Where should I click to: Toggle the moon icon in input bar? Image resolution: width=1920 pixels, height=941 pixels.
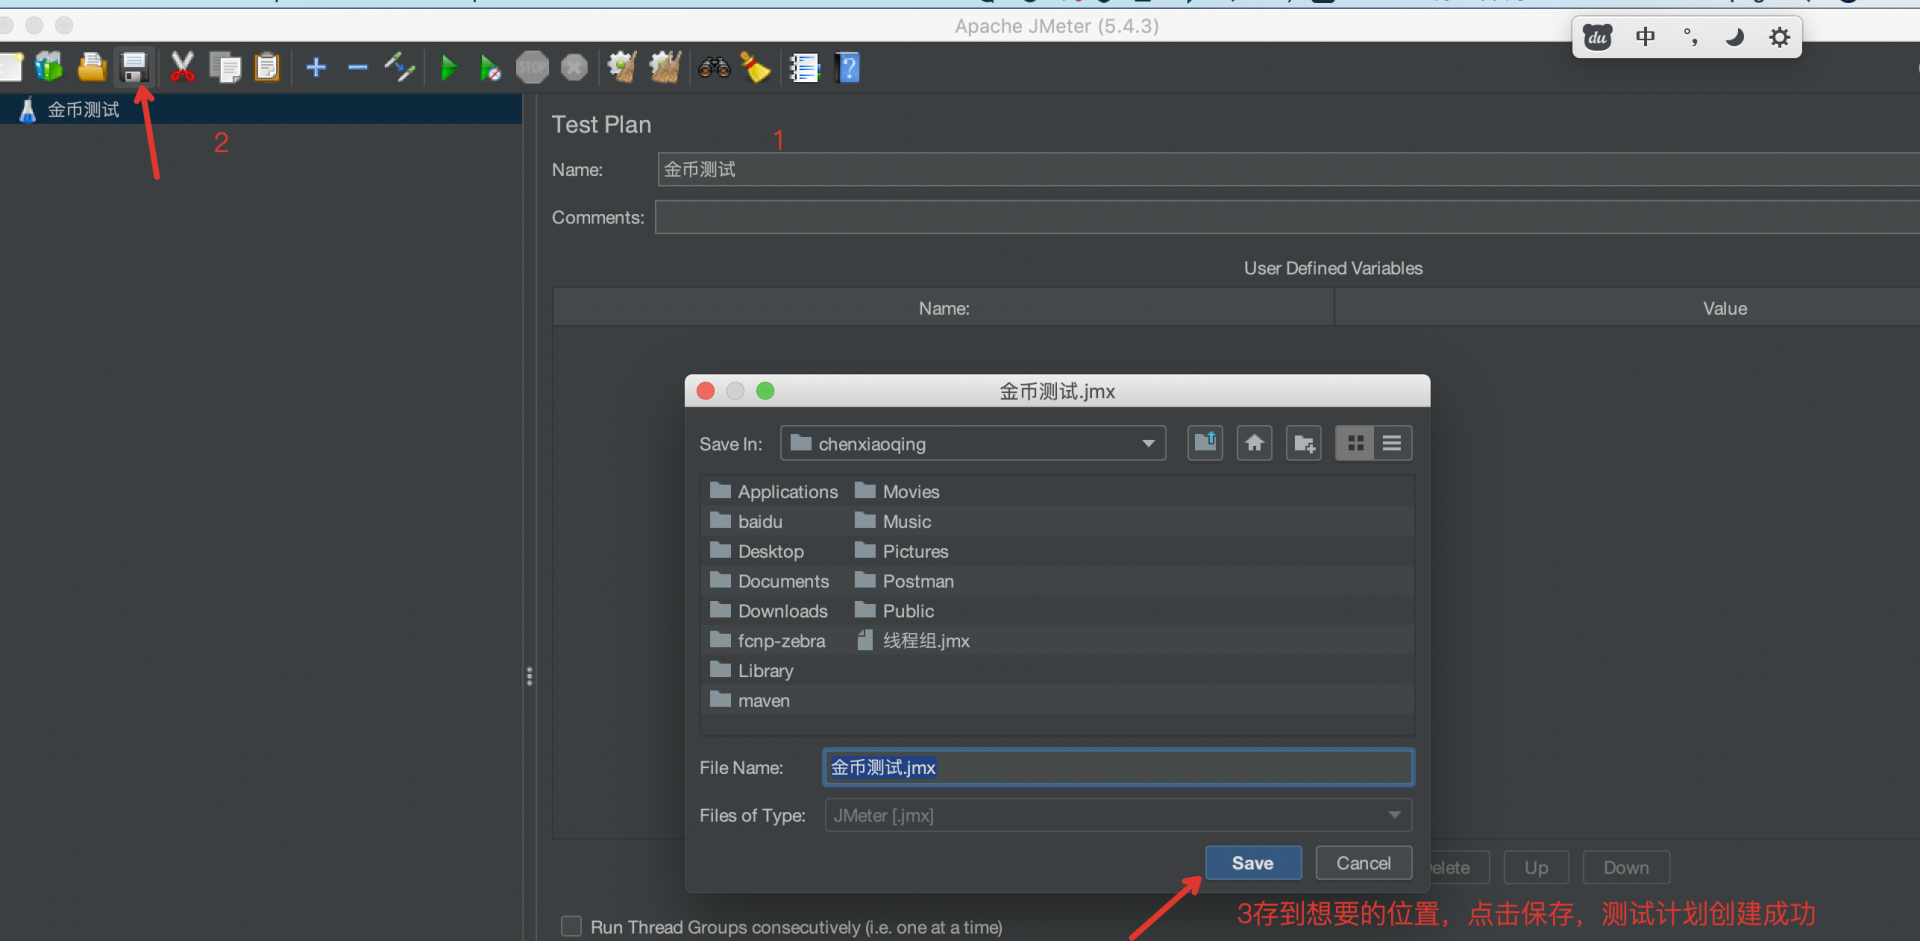pos(1735,38)
